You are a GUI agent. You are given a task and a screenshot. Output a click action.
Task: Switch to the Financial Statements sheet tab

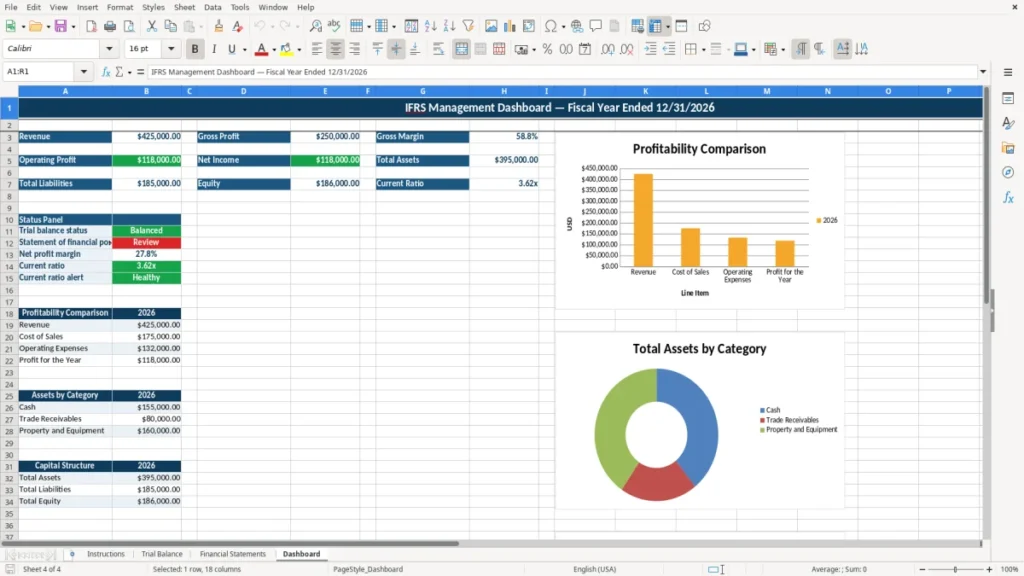232,554
